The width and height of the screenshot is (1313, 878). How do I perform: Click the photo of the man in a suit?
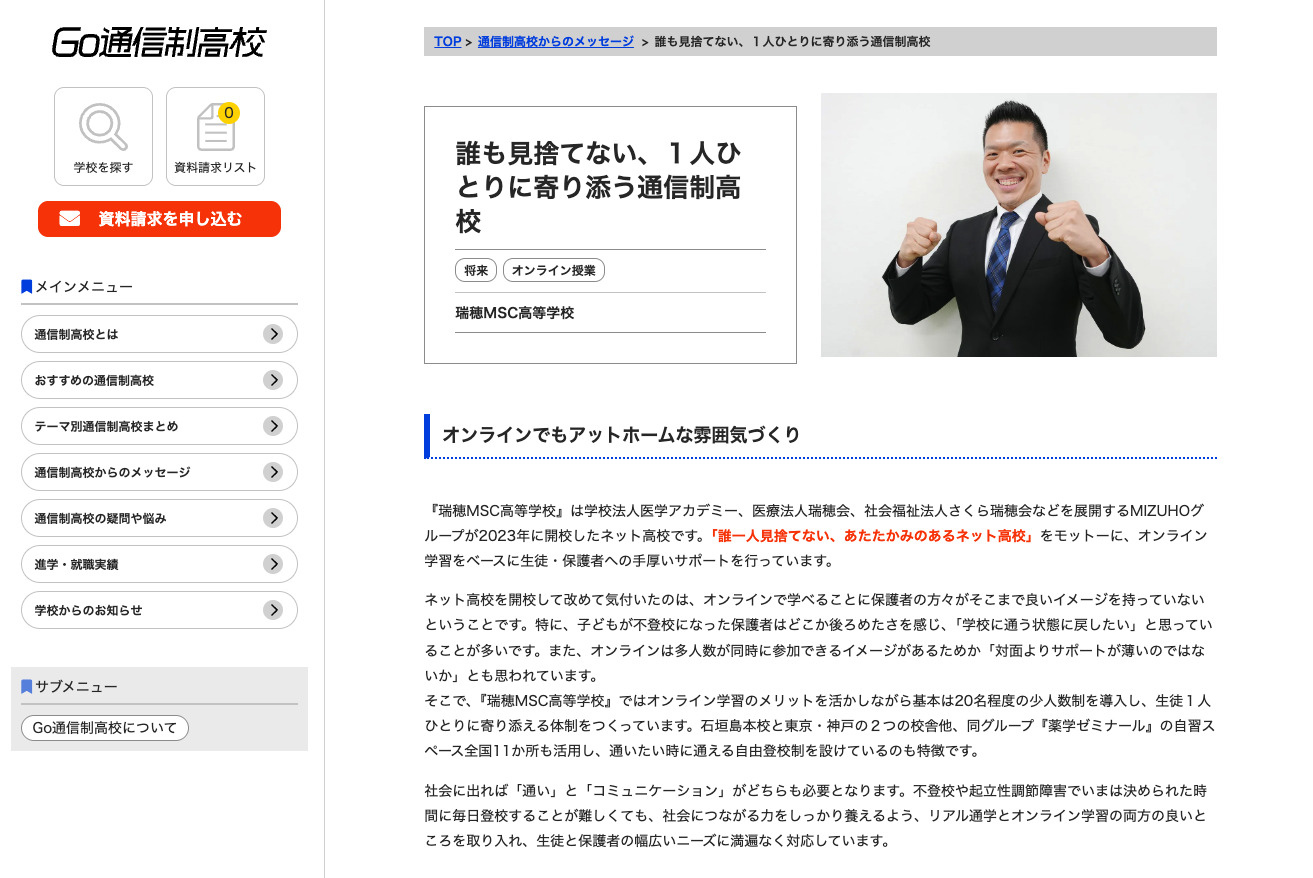1019,225
